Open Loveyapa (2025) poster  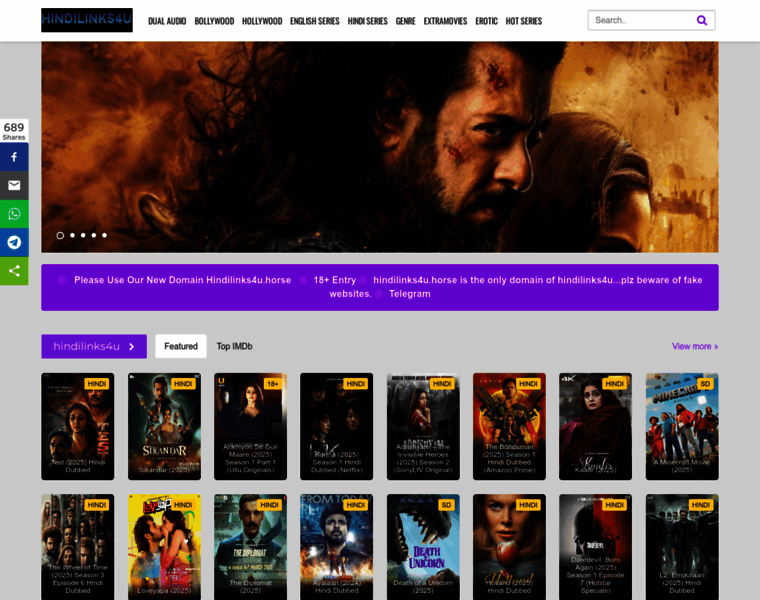coord(164,547)
